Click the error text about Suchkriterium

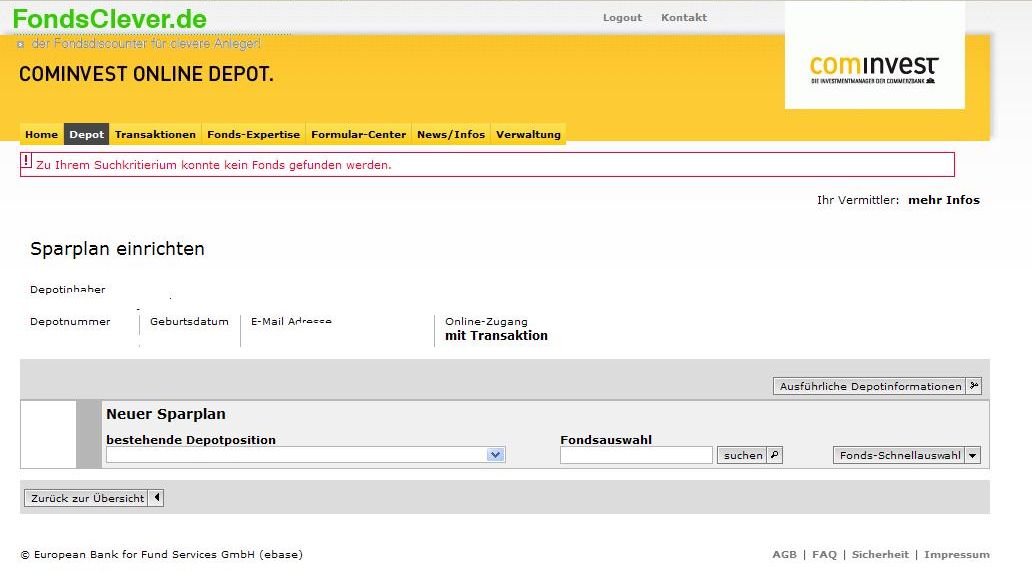coord(214,165)
